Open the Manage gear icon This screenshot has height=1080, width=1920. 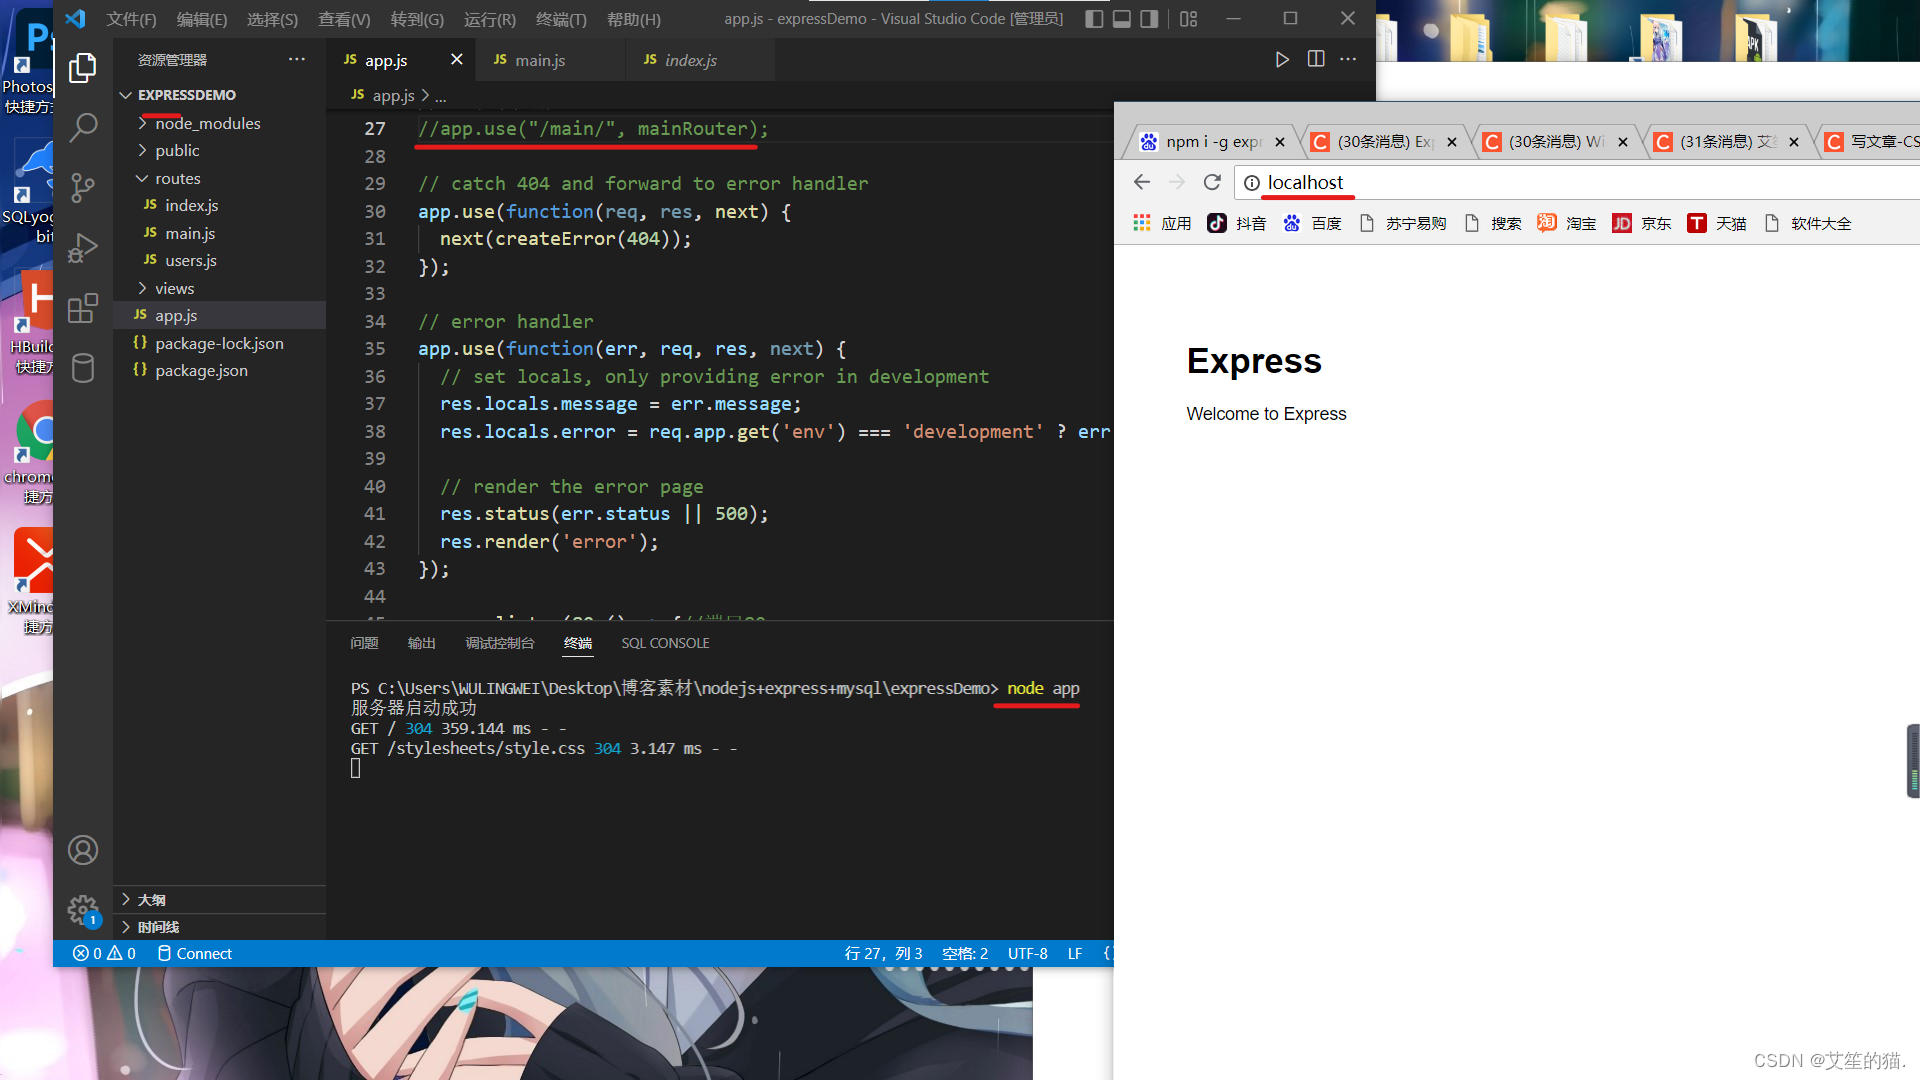[x=83, y=910]
